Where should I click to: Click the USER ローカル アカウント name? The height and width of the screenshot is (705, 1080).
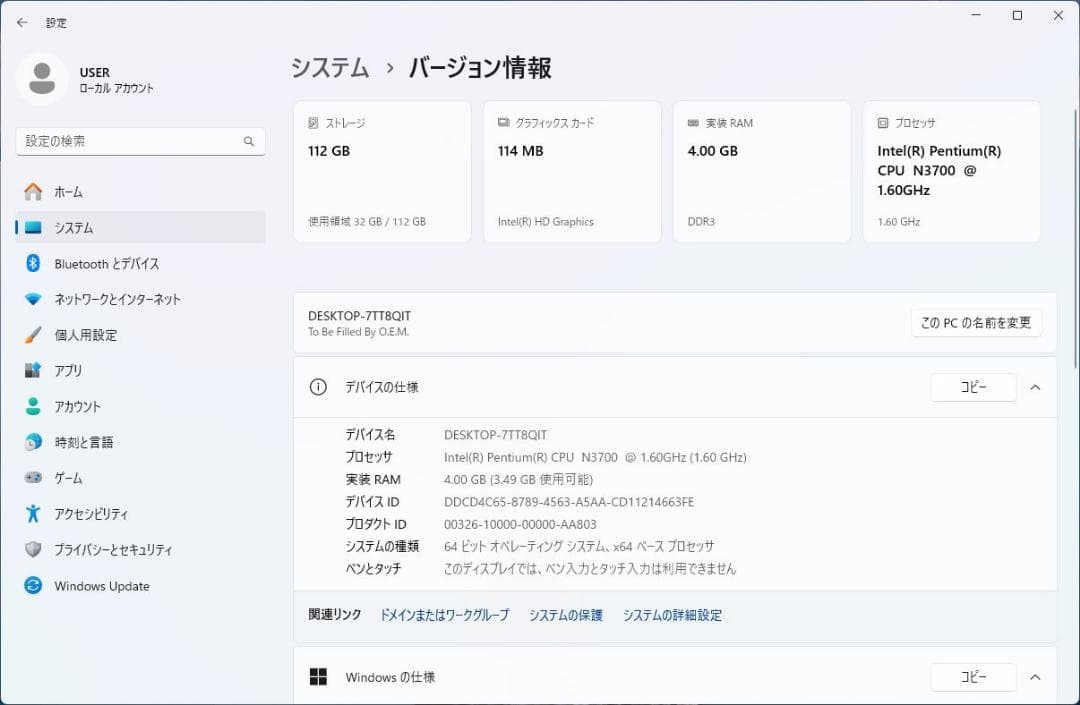[116, 80]
